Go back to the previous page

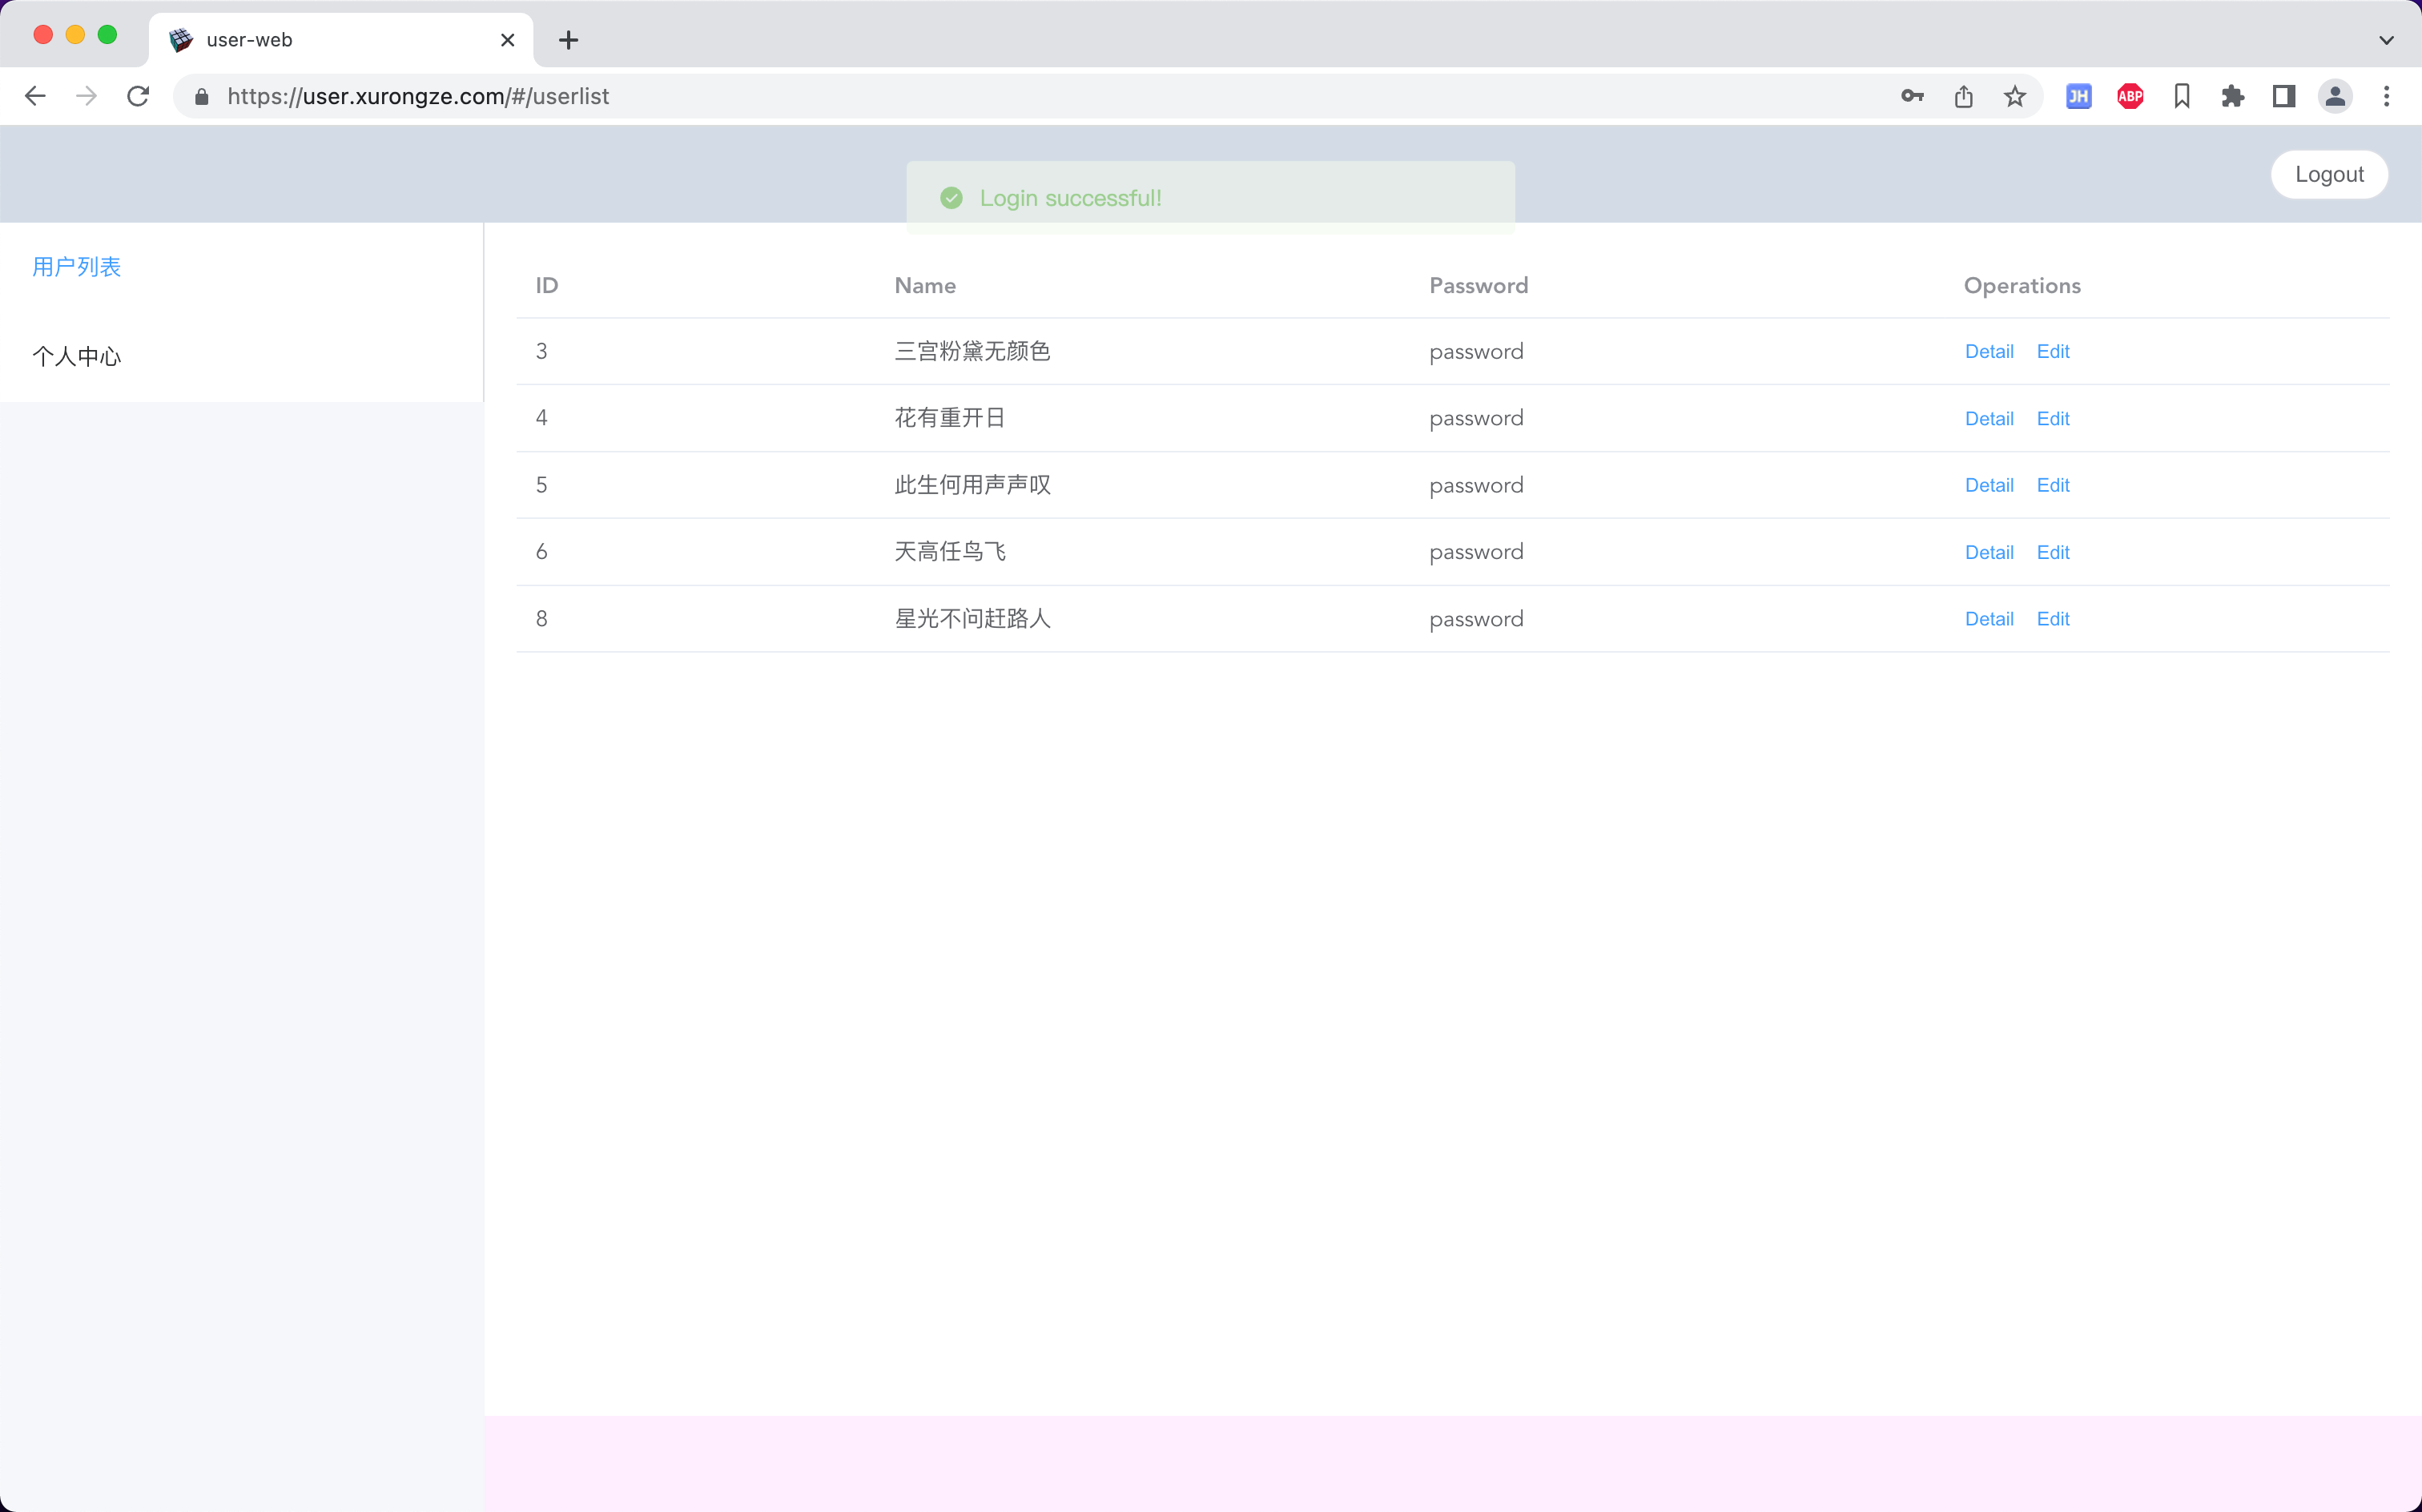pos(35,96)
